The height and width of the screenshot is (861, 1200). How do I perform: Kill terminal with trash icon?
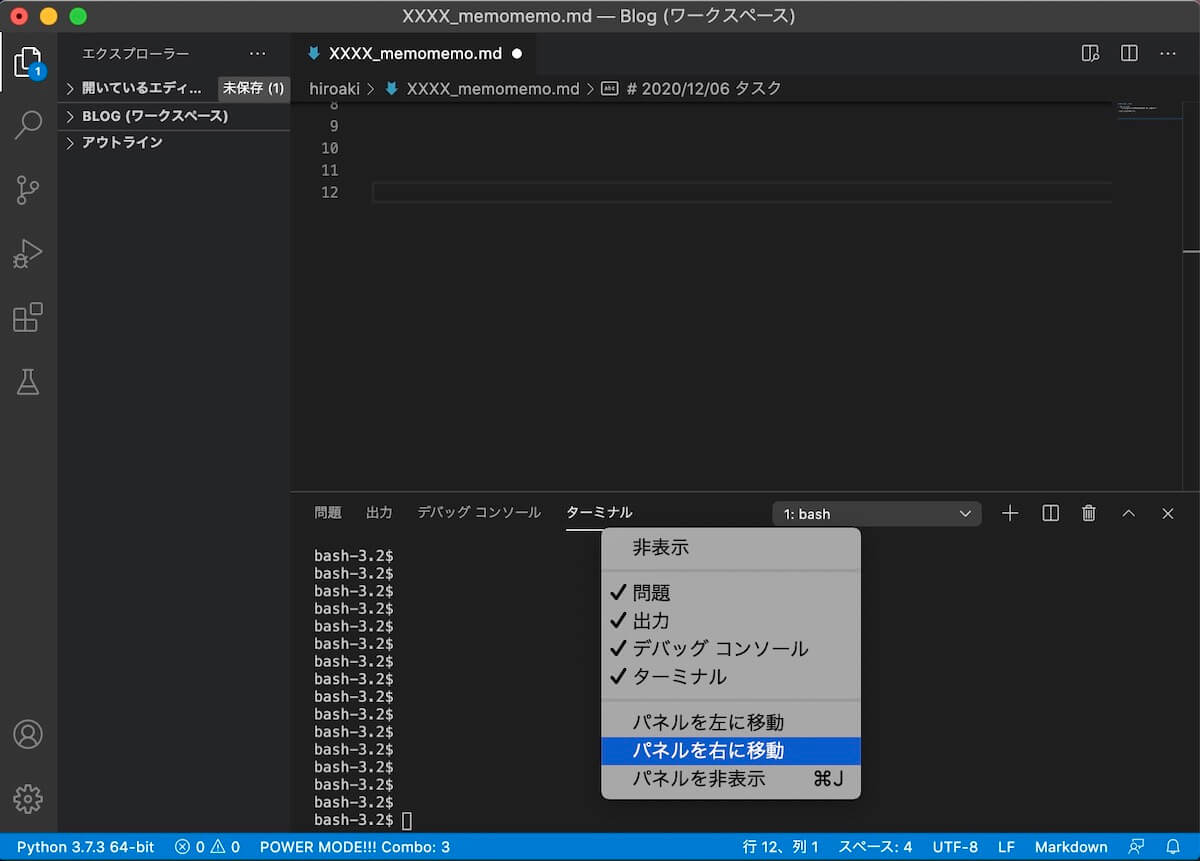click(1089, 513)
